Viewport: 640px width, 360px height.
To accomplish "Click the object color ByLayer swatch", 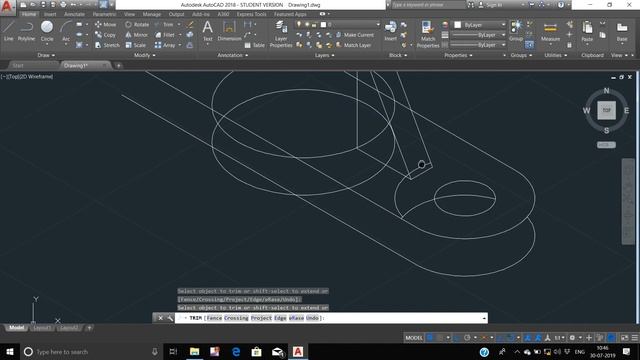I will (x=458, y=25).
